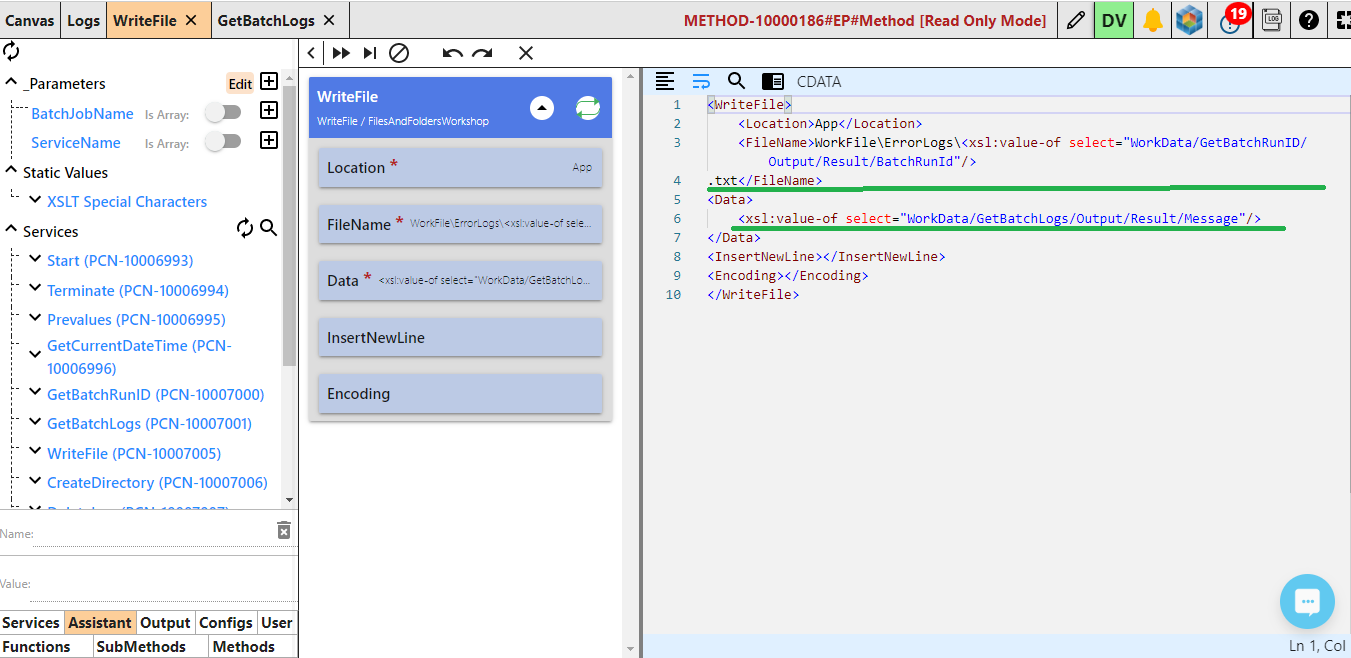1351x658 pixels.
Task: Open the BatchJobName parameter link
Action: (x=82, y=113)
